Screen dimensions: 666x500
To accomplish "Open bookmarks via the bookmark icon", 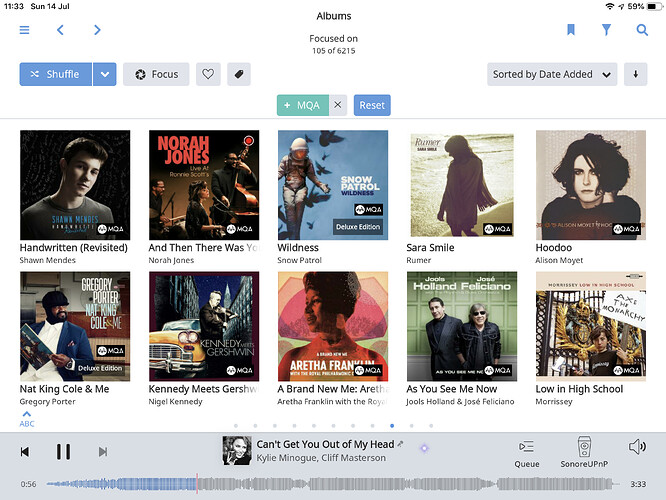I will pos(571,30).
